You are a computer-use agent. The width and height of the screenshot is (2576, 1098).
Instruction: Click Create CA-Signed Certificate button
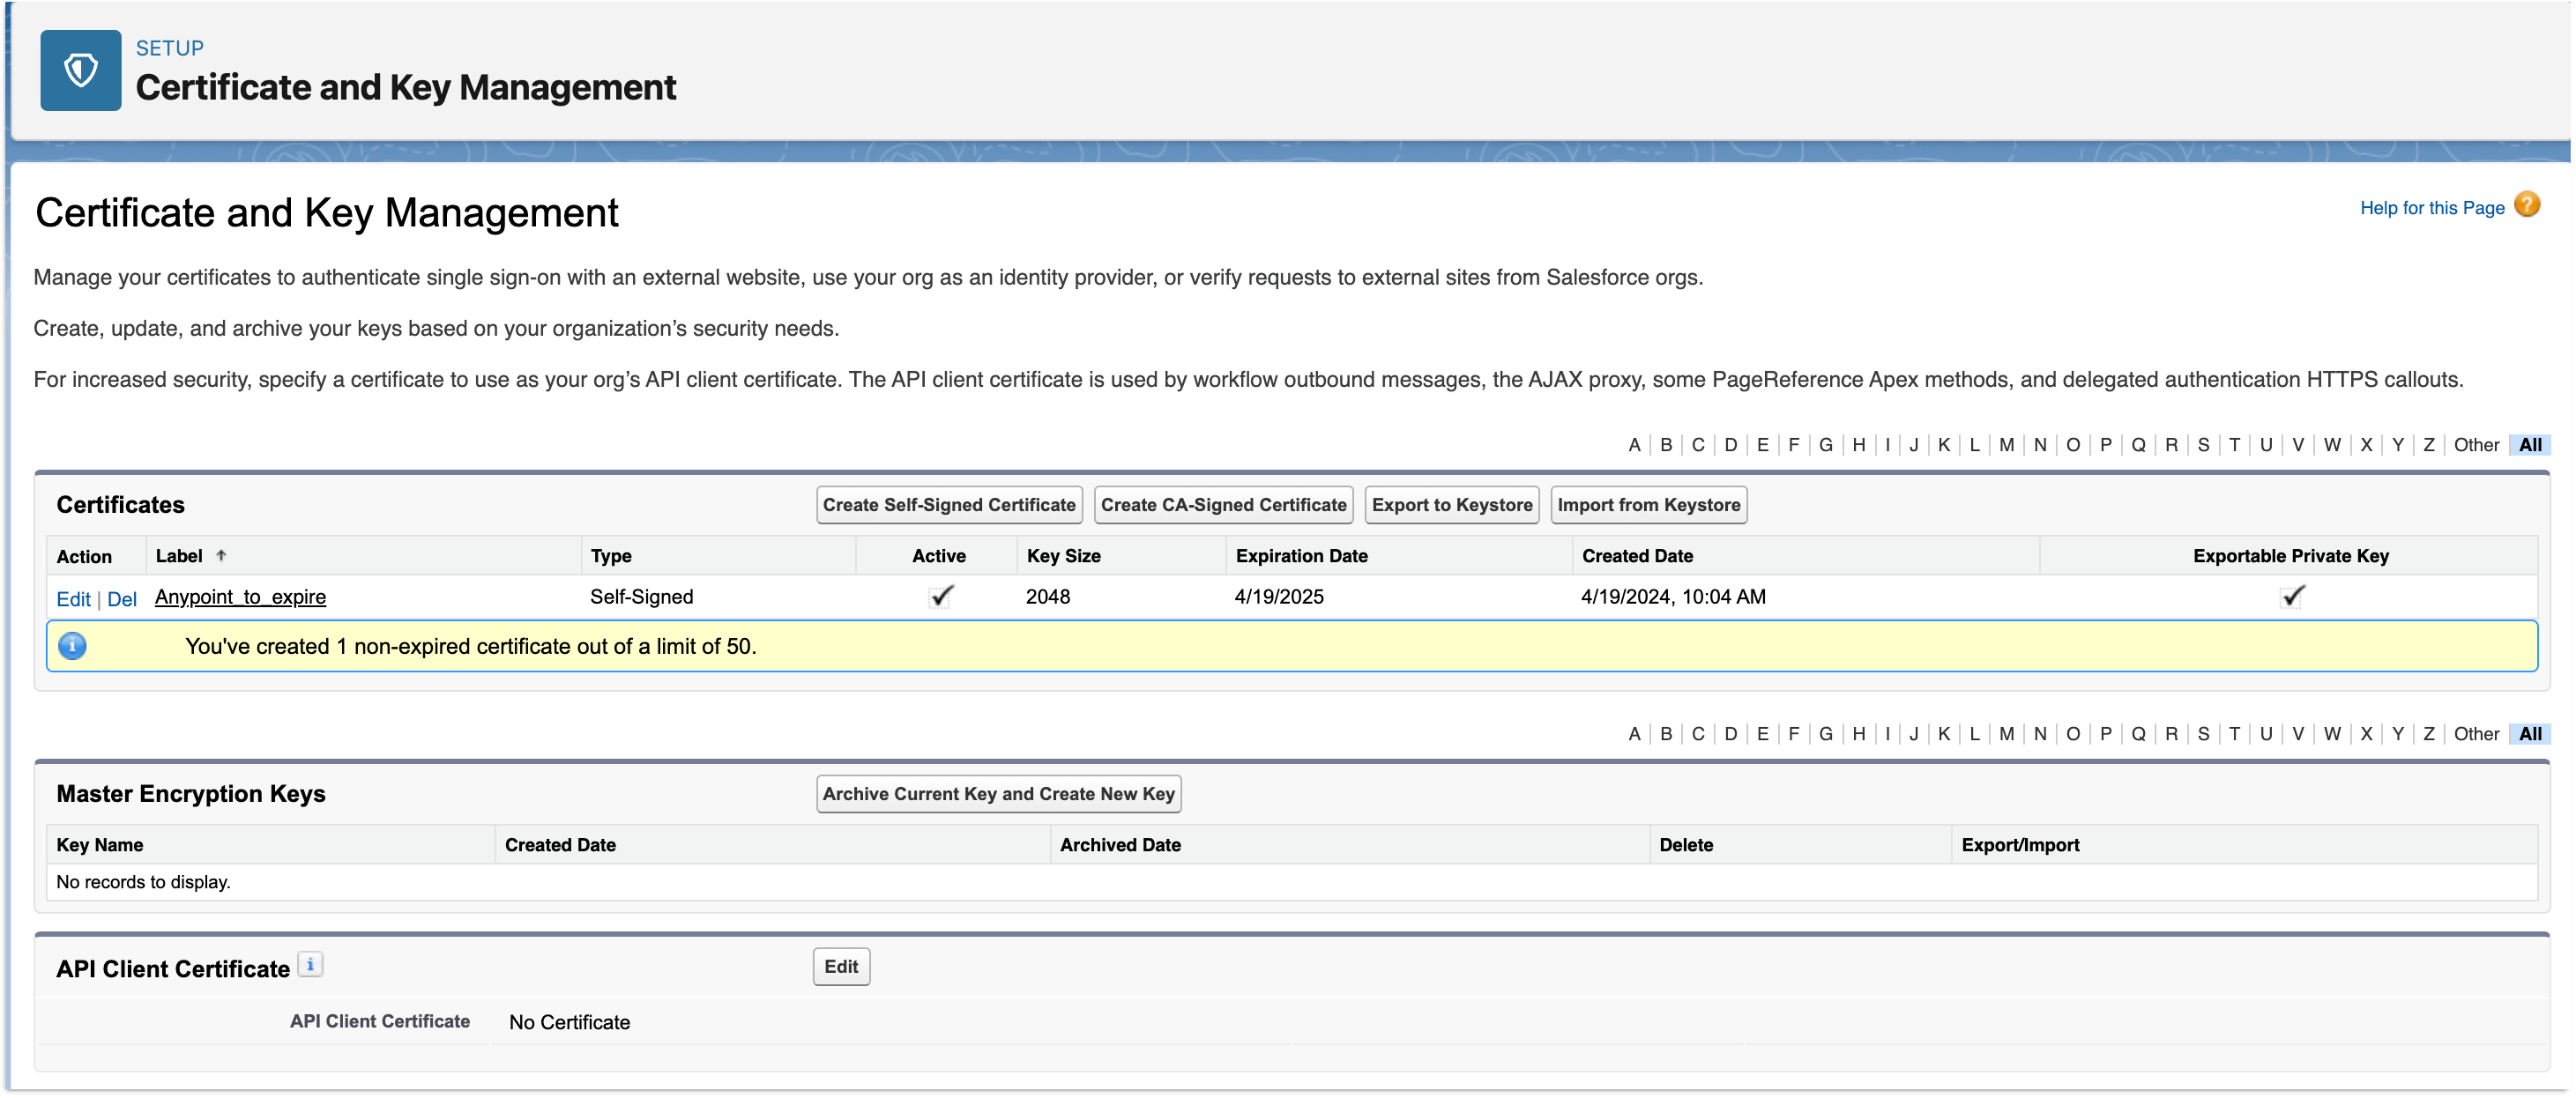click(x=1223, y=505)
